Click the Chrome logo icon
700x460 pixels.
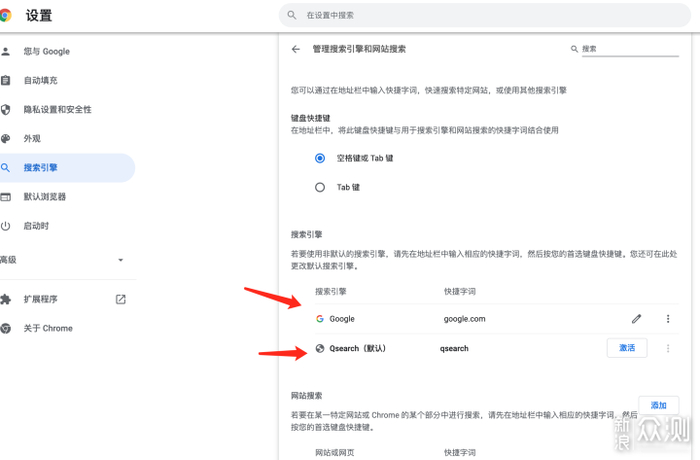5,15
